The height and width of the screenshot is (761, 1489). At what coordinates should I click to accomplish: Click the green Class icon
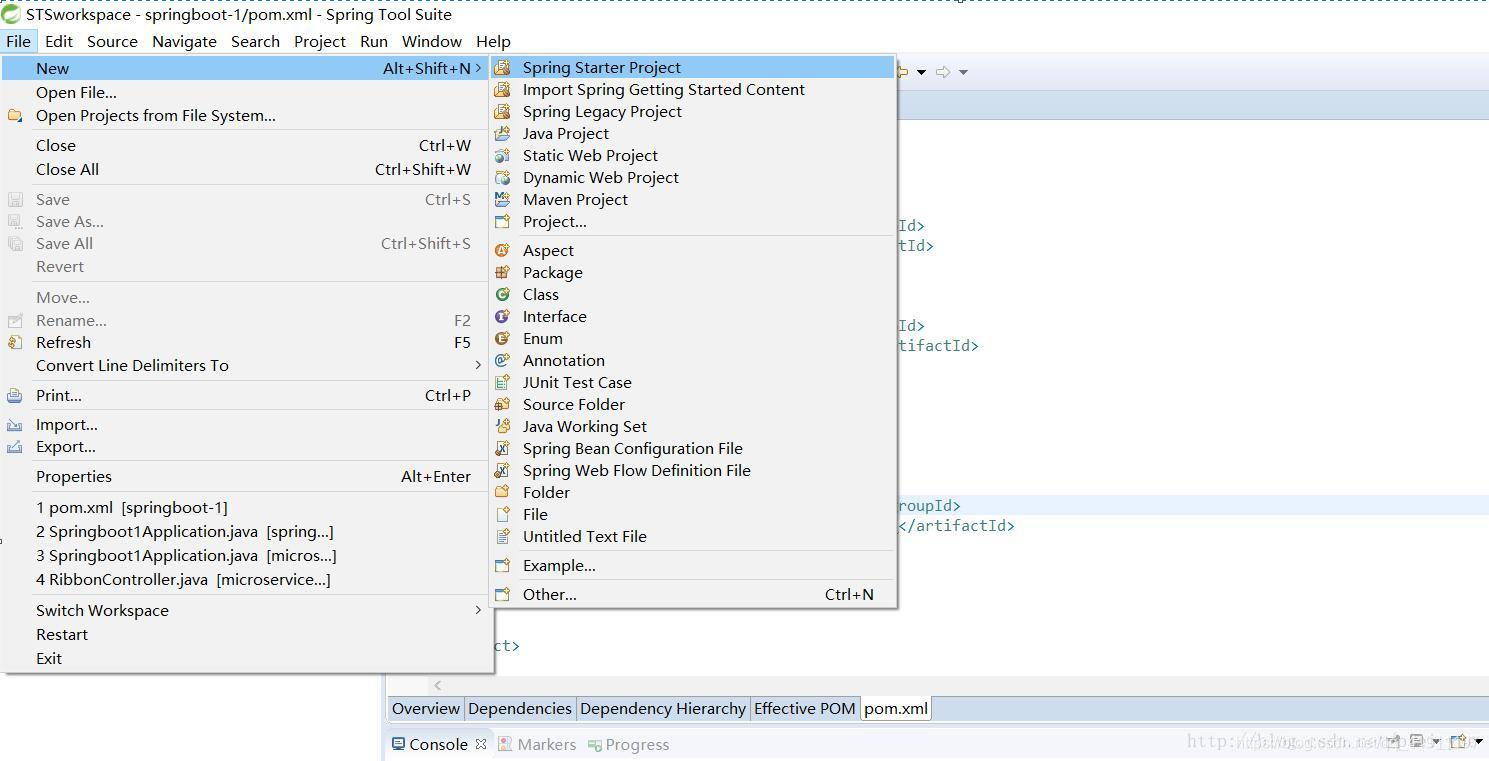tap(502, 295)
